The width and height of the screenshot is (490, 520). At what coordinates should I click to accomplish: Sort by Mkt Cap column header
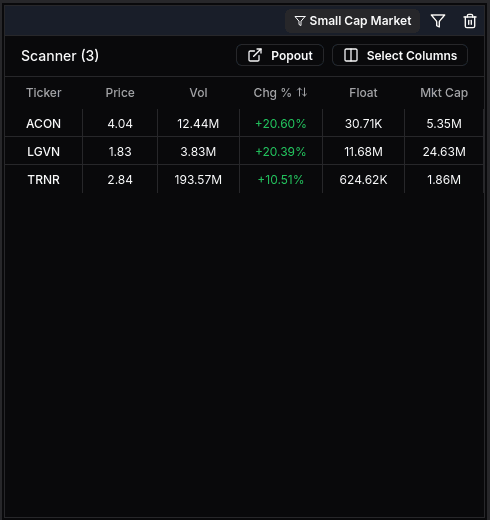pyautogui.click(x=444, y=93)
